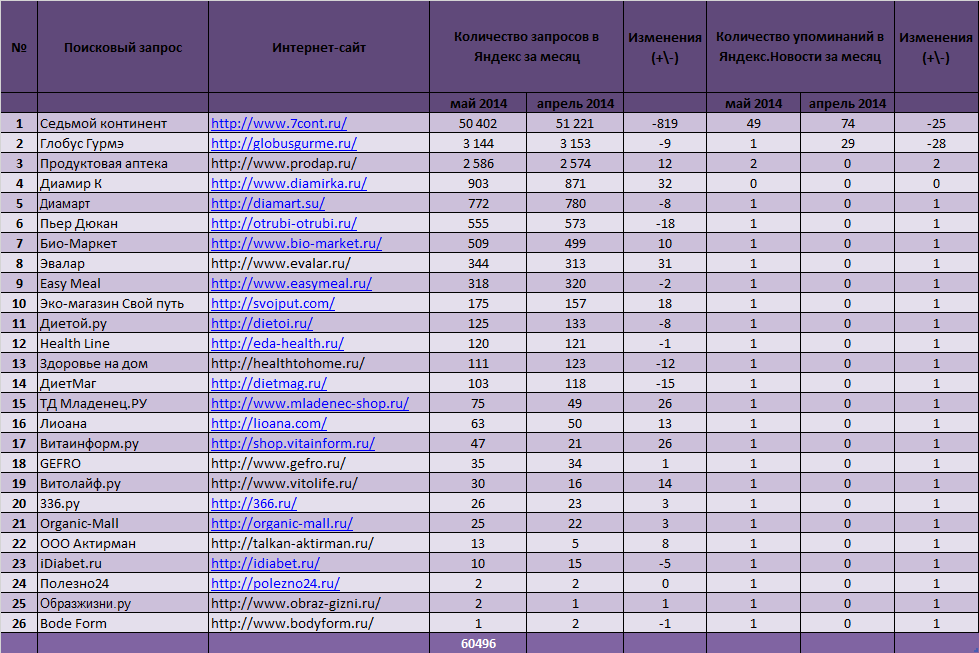
Task: Click the 'Витолайф.ру' cell
Action: 123,483
